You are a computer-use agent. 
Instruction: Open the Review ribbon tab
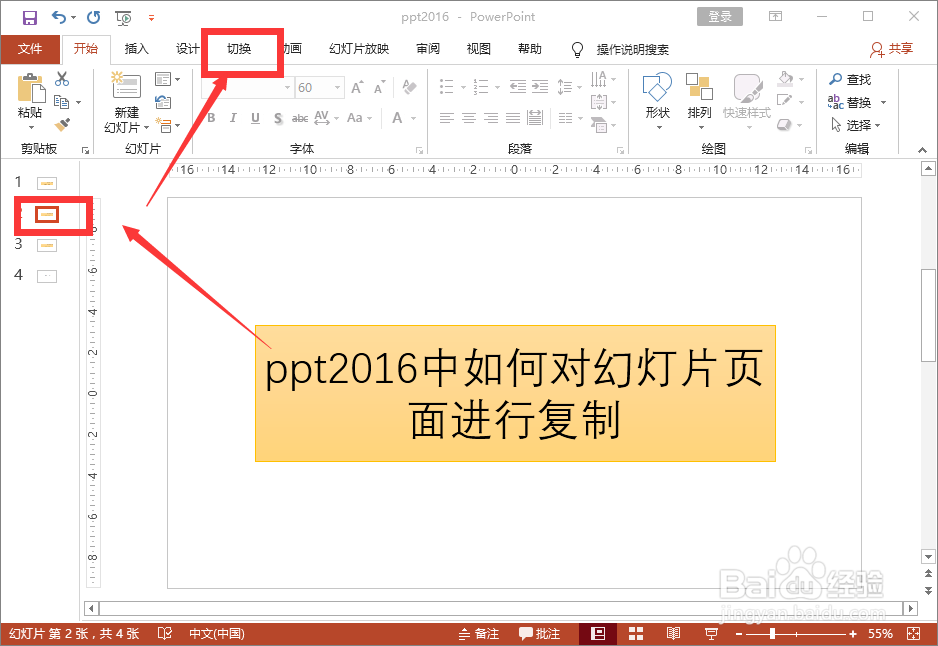pos(428,49)
